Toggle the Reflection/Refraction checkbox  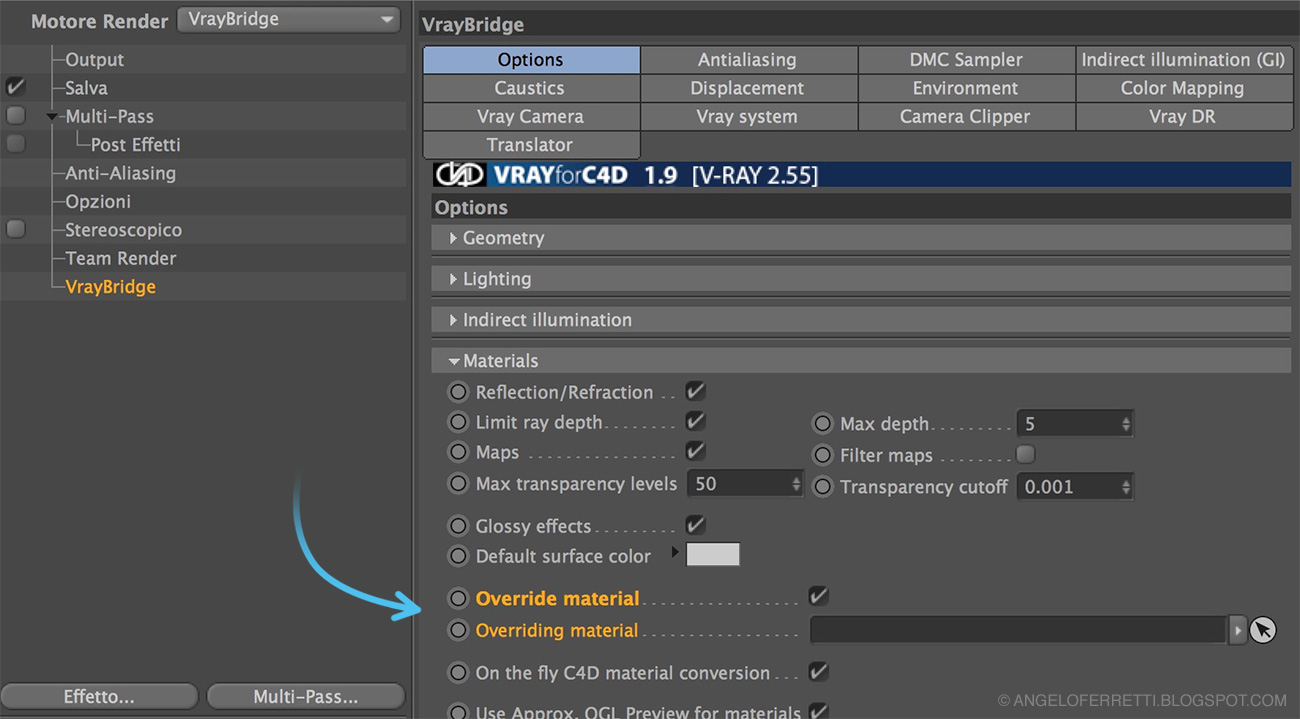[695, 391]
